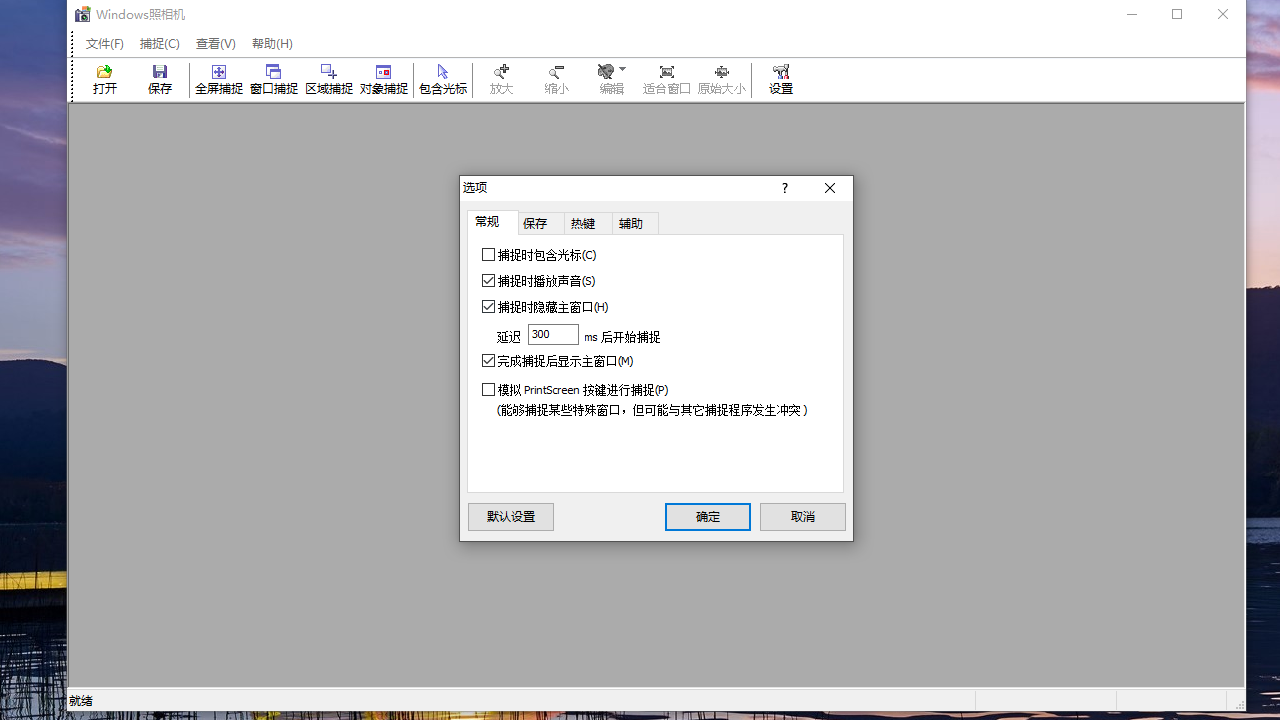Toggle the include cursor (包含光标) tool

click(442, 79)
